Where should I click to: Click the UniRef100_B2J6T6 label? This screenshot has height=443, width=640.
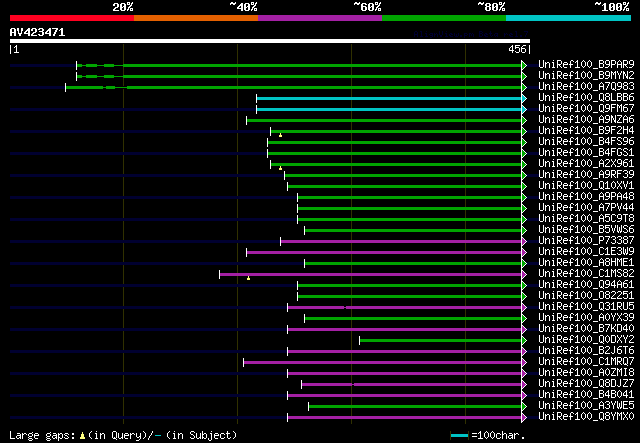pos(586,351)
